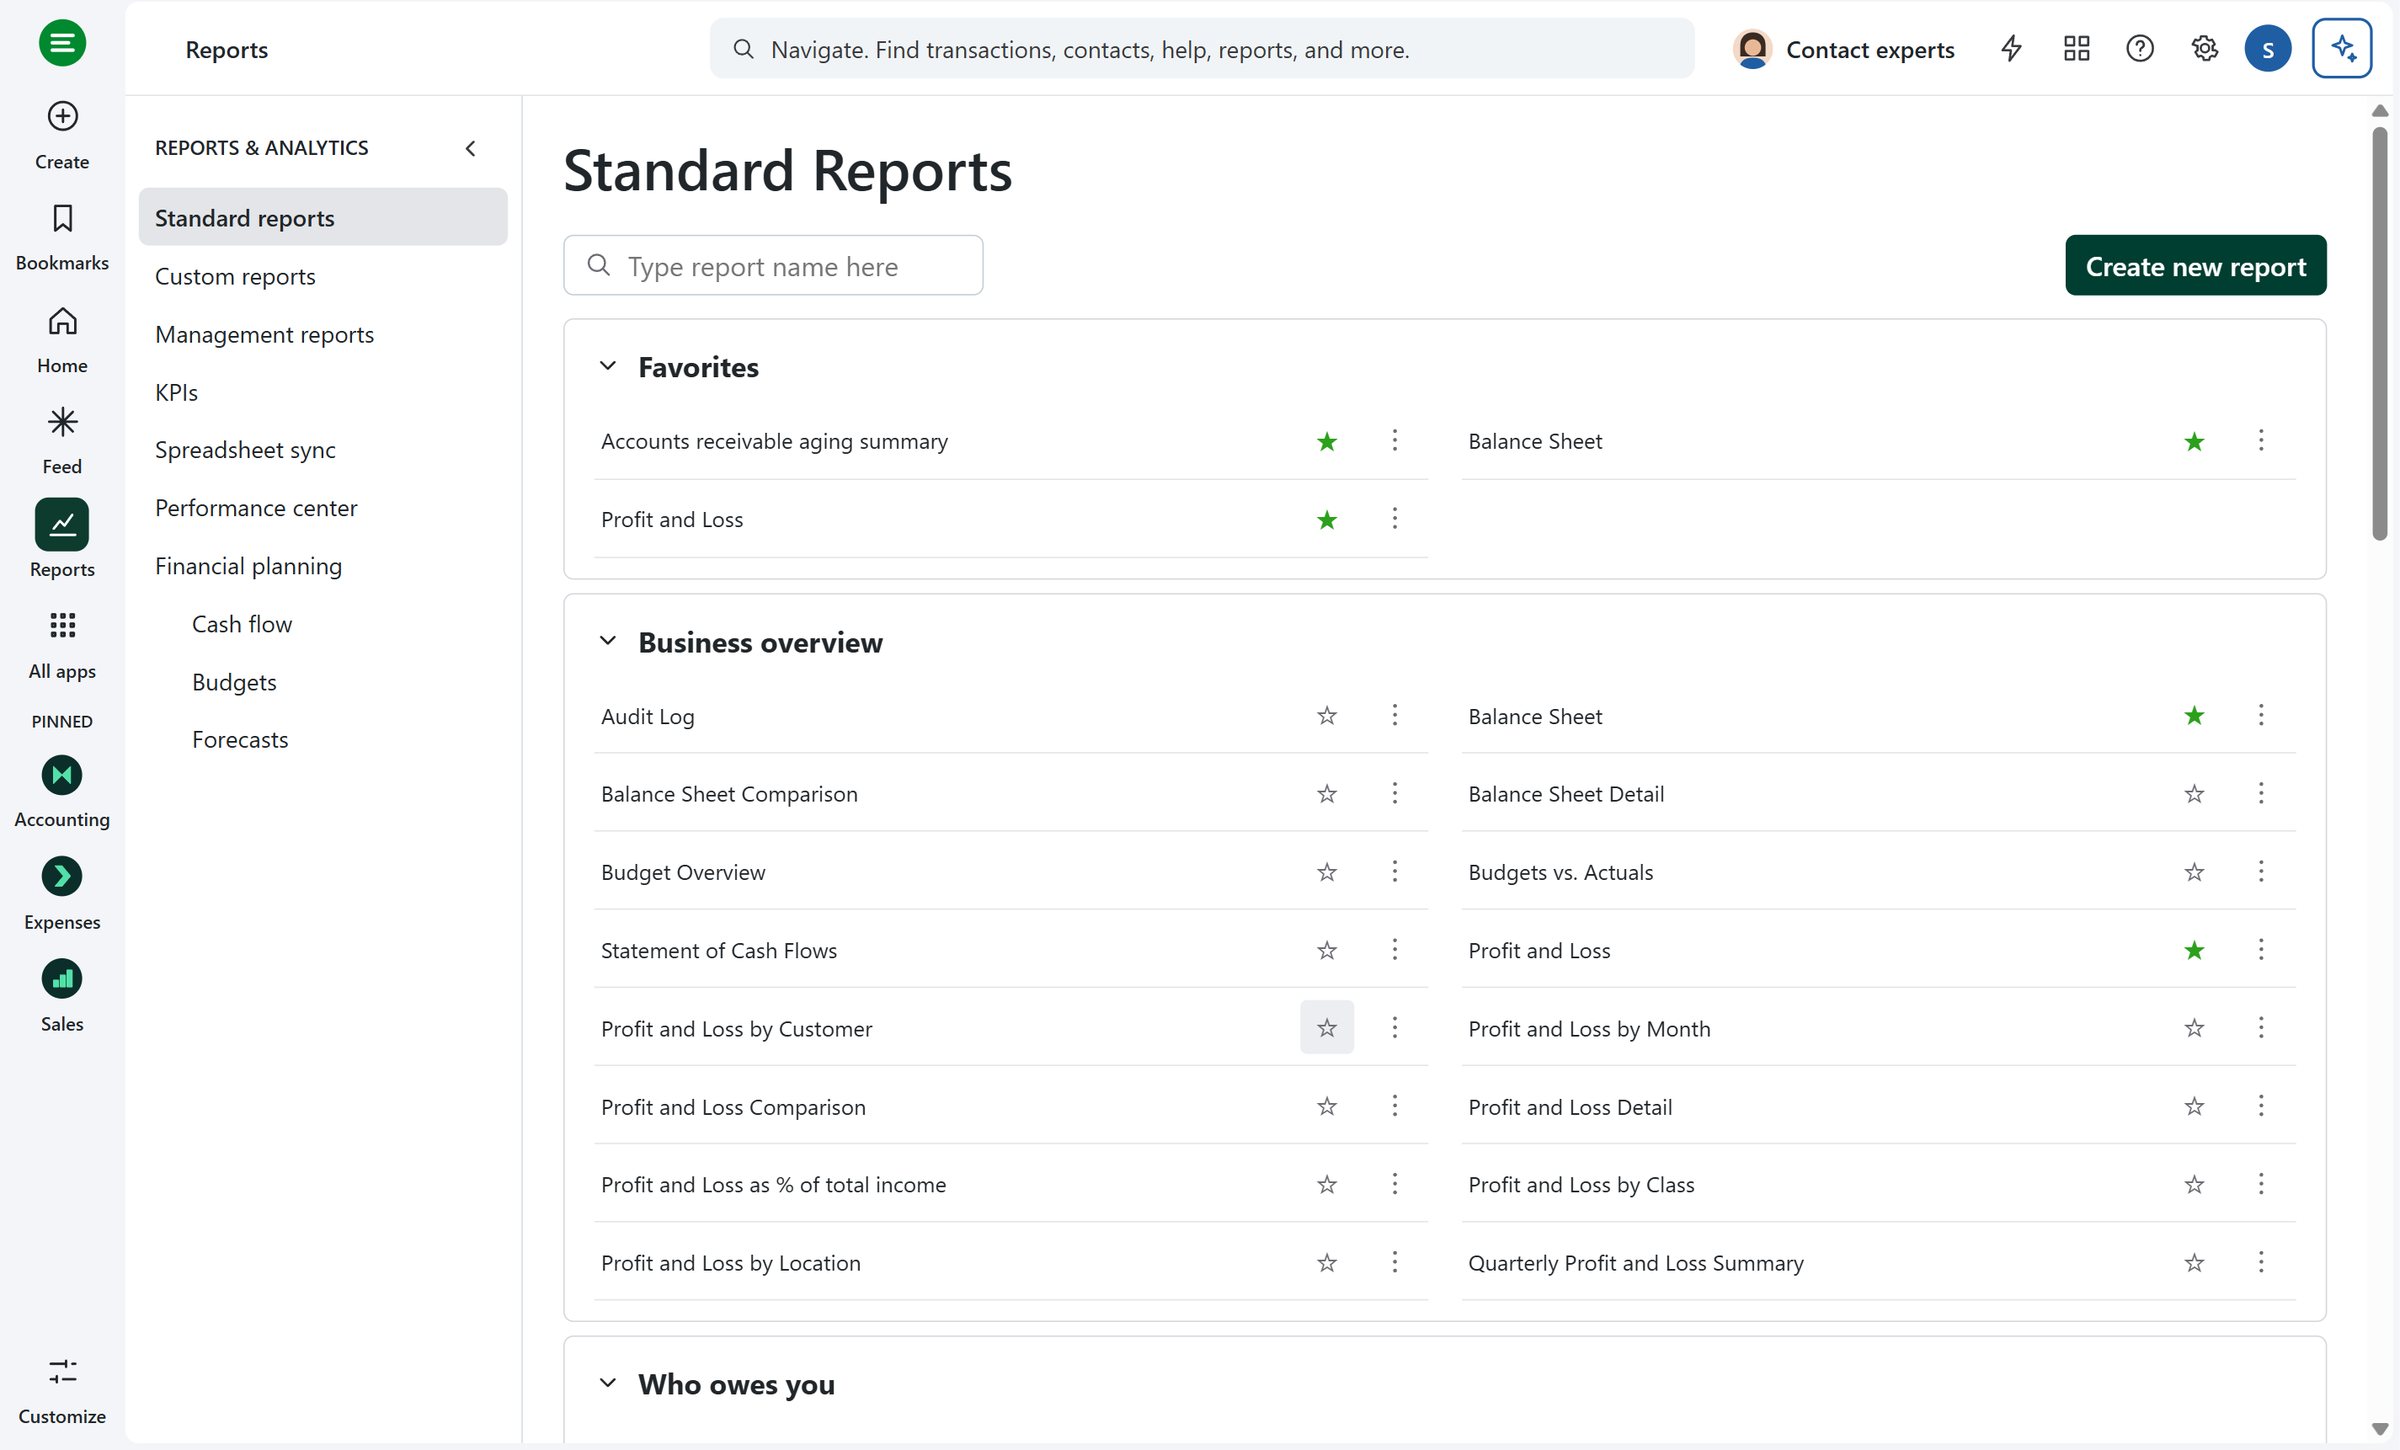Favorite Statement of Cash Flows star

(x=1327, y=950)
